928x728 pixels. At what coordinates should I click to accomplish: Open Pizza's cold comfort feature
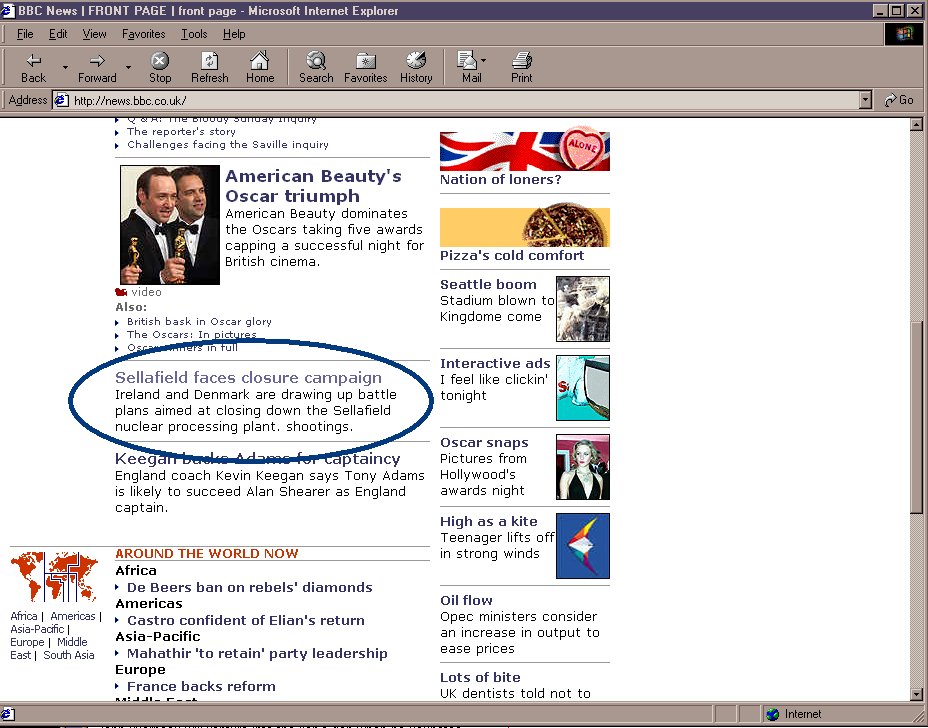coord(512,255)
